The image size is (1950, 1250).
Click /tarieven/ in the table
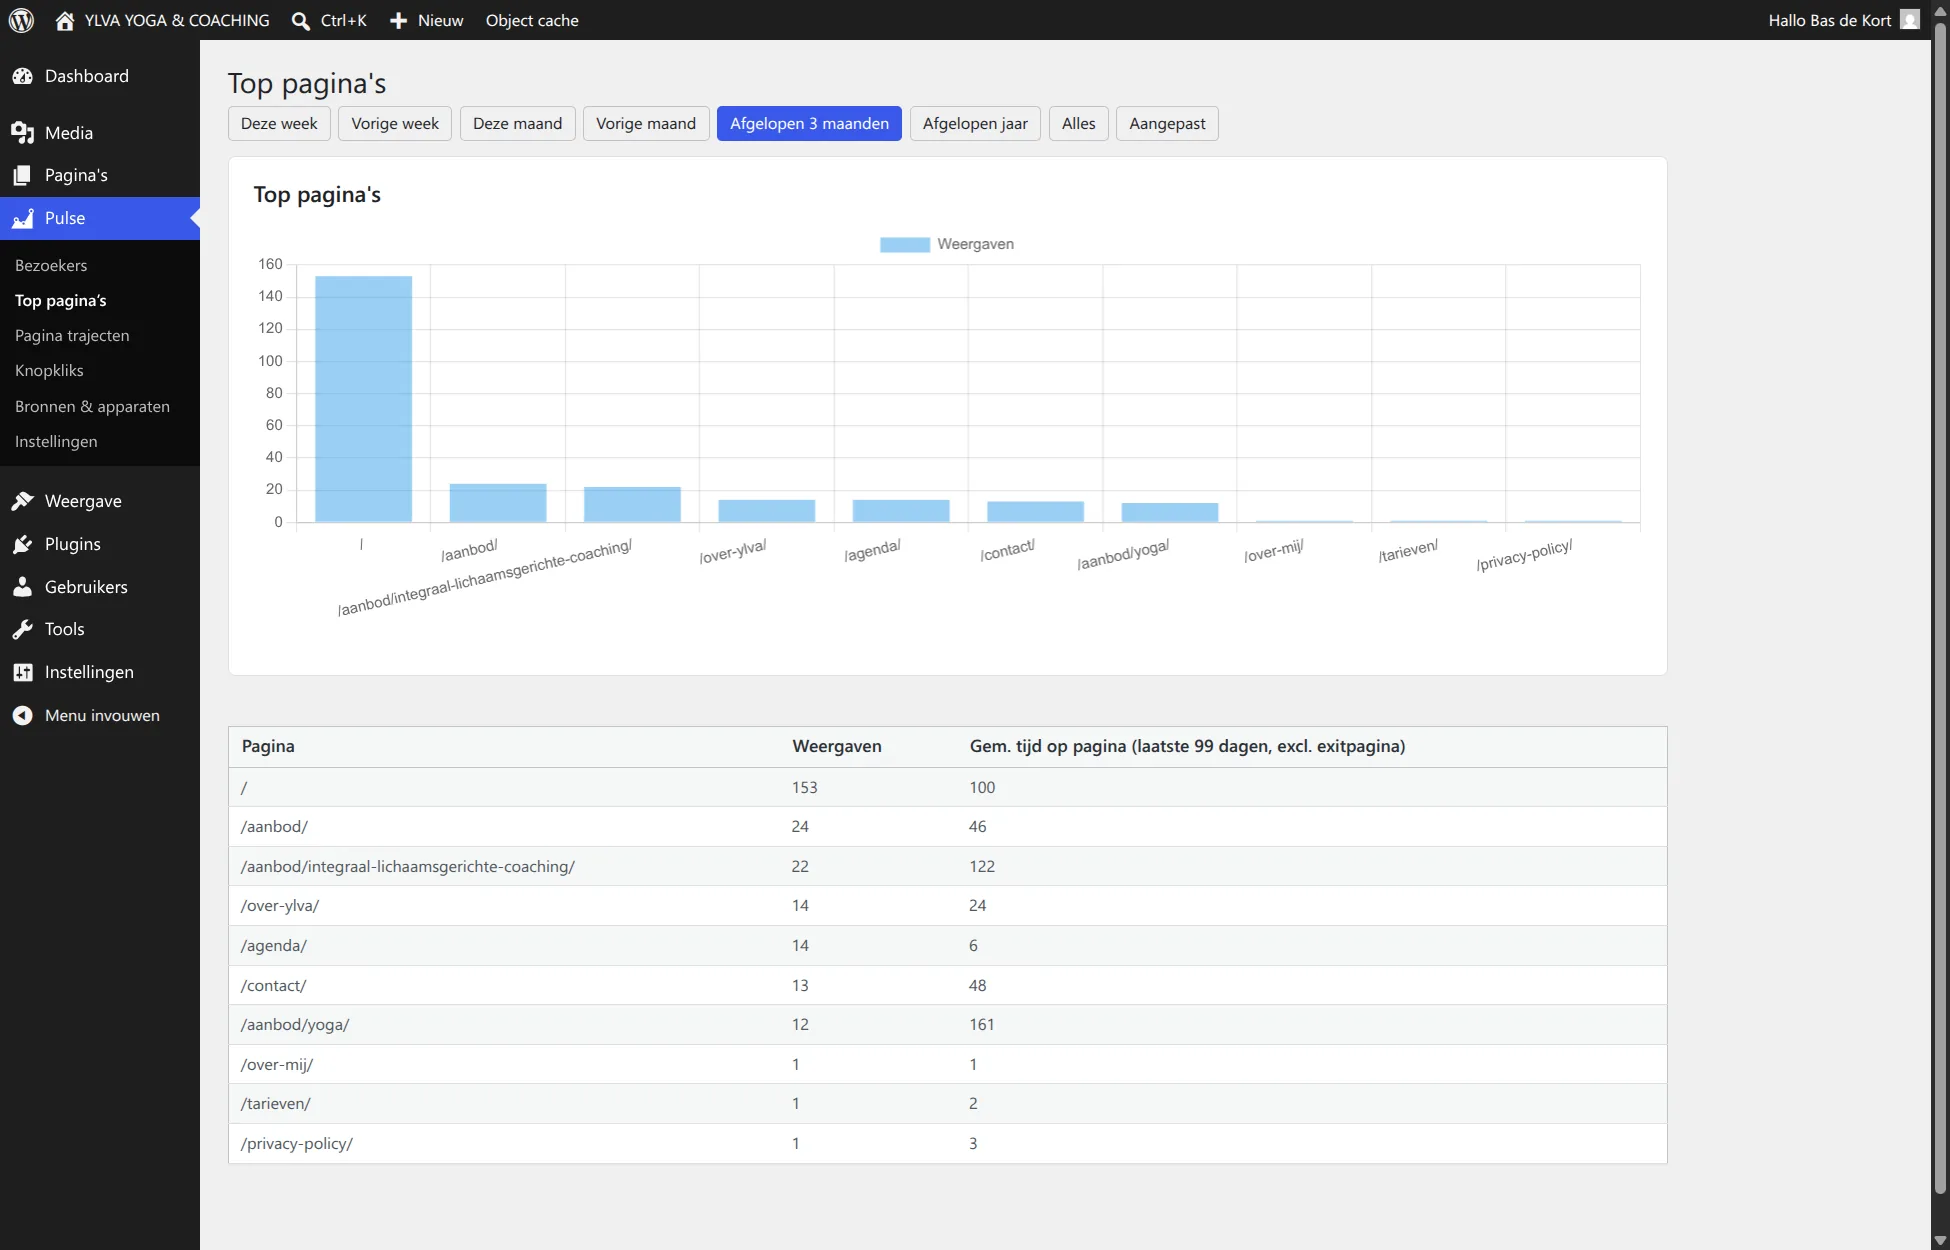[x=275, y=1103]
